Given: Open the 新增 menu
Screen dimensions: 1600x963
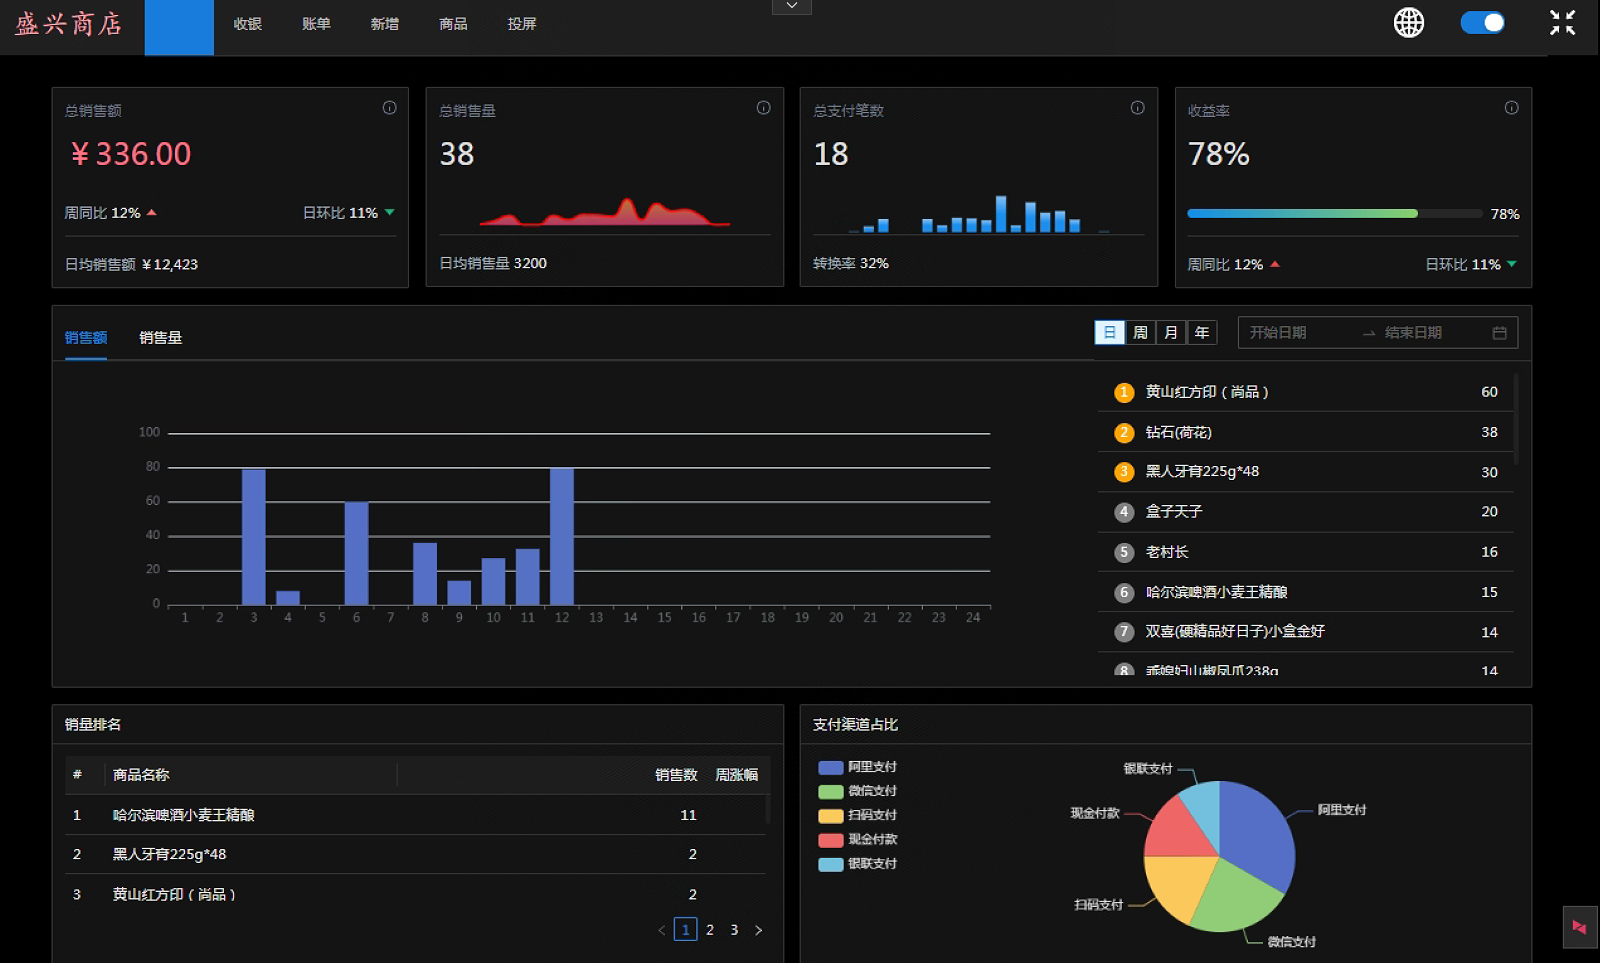Looking at the screenshot, I should [385, 24].
